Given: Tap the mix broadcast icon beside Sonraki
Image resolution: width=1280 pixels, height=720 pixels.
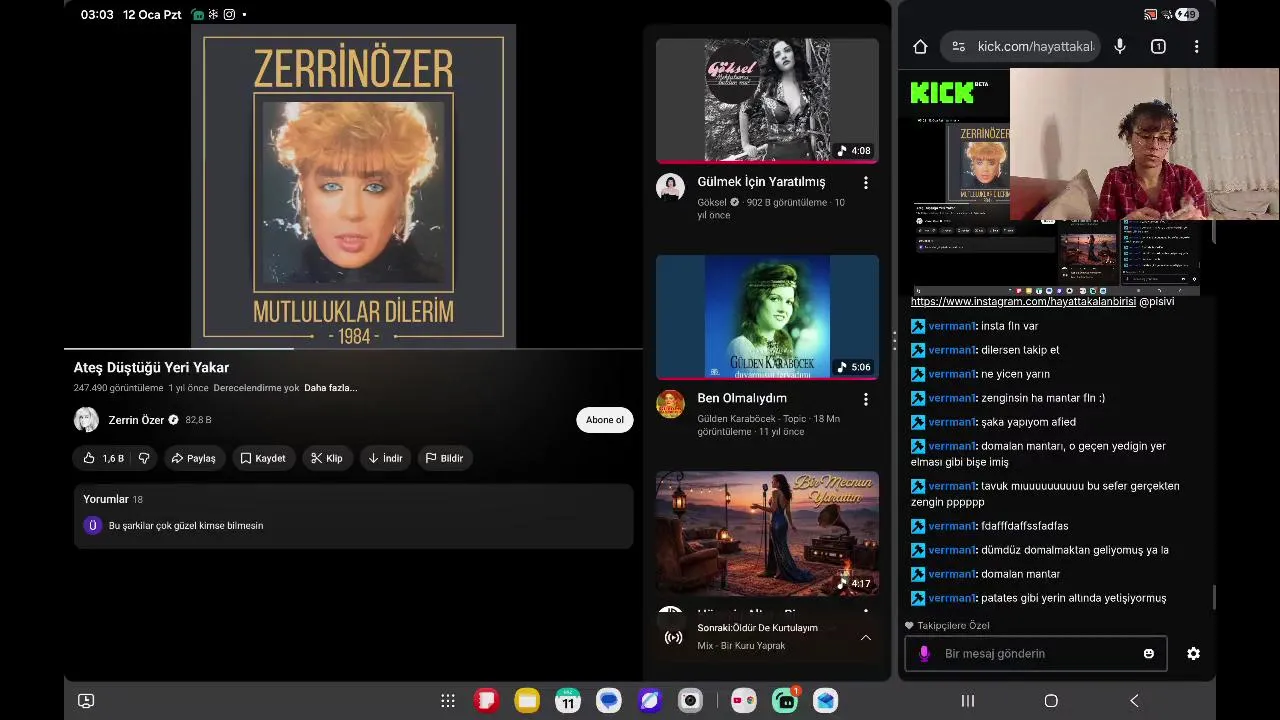Looking at the screenshot, I should coord(674,638).
